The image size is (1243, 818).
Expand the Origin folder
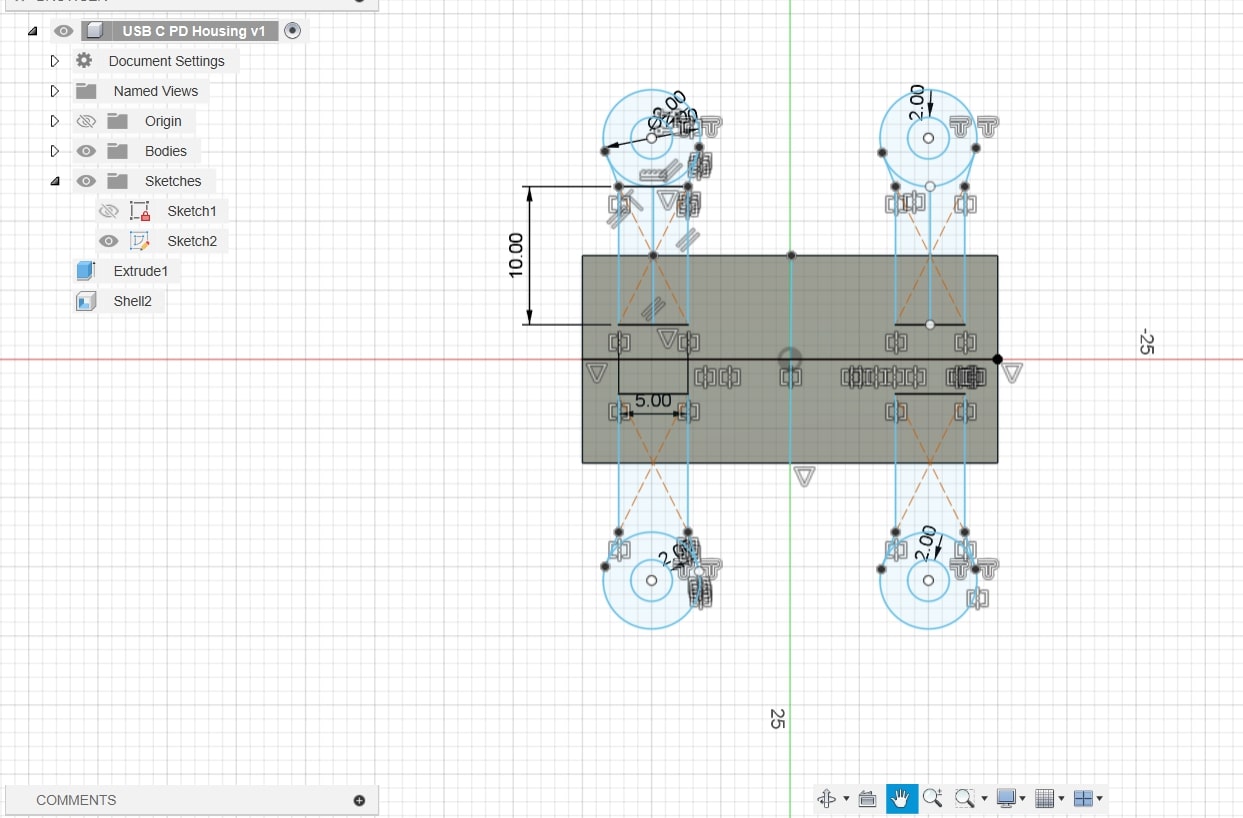55,121
